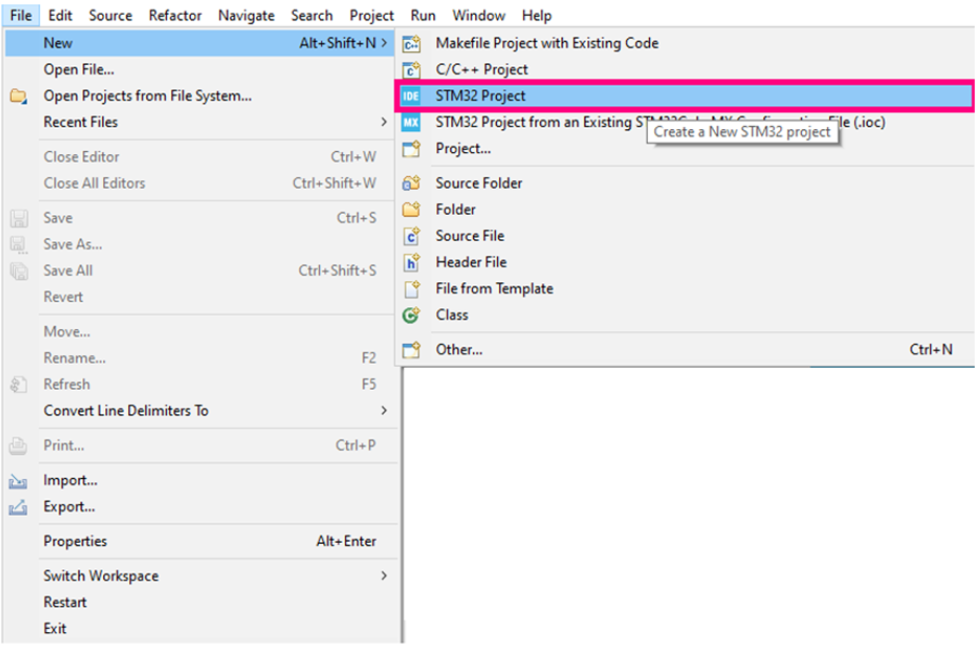This screenshot has width=977, height=652.
Task: Click the Print icon next to Print
Action: [18, 447]
